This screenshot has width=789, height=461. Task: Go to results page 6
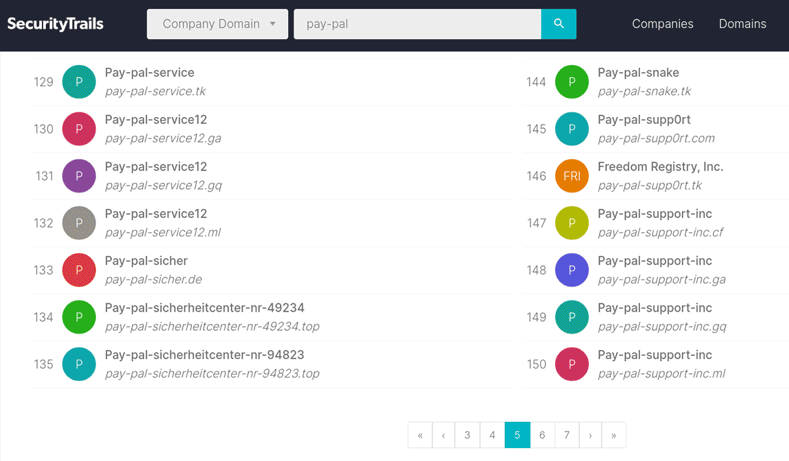(x=542, y=435)
